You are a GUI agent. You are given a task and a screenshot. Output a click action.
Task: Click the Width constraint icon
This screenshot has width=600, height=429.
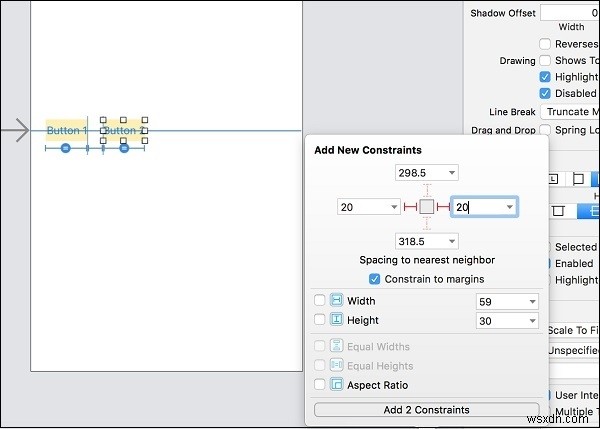[336, 301]
